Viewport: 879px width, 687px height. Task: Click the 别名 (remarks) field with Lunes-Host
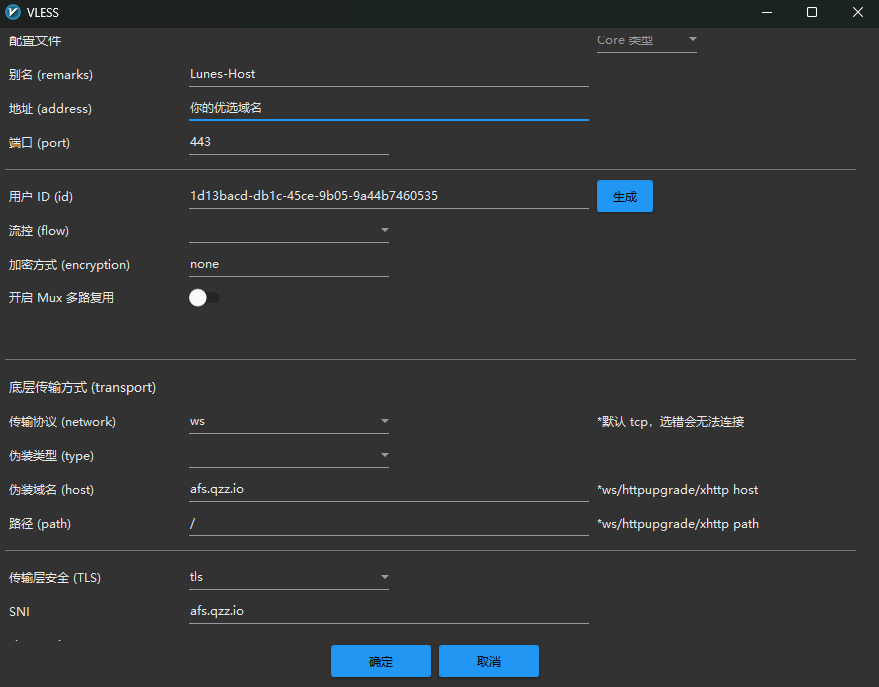(x=388, y=74)
